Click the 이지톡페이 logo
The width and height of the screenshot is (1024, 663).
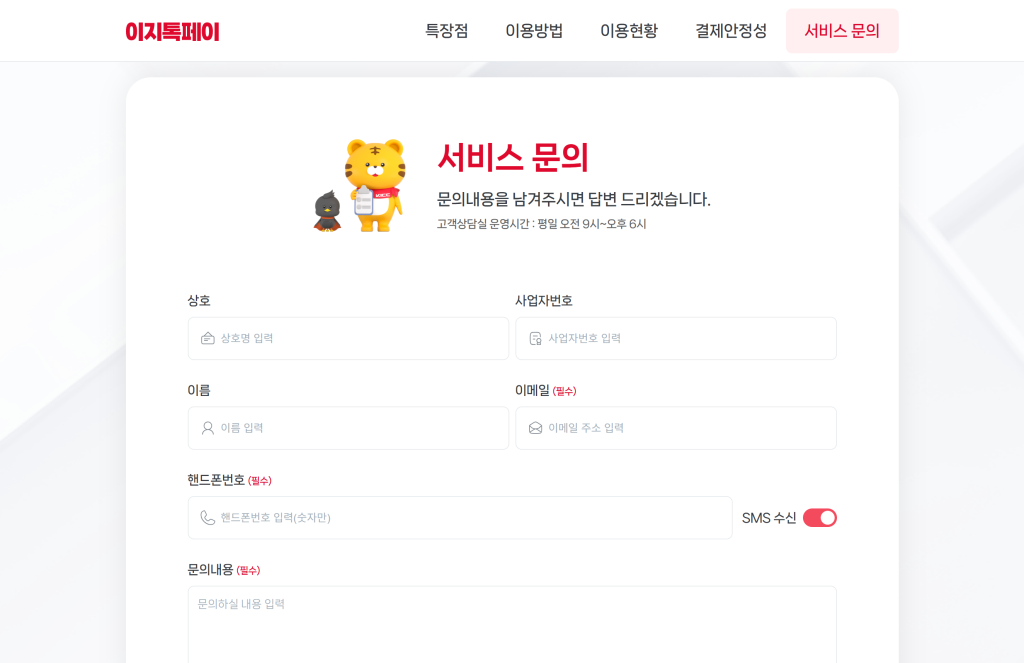(172, 31)
